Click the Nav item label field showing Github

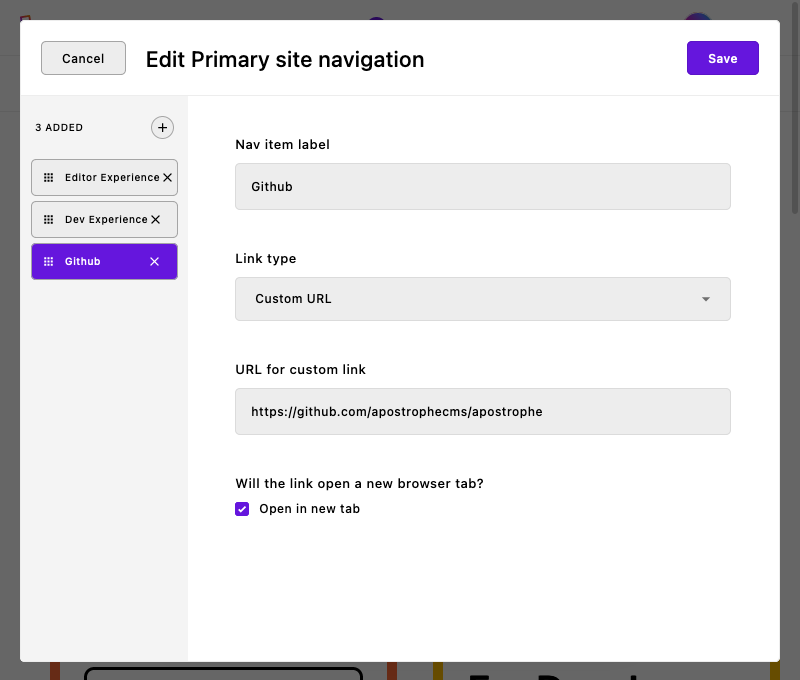[482, 186]
